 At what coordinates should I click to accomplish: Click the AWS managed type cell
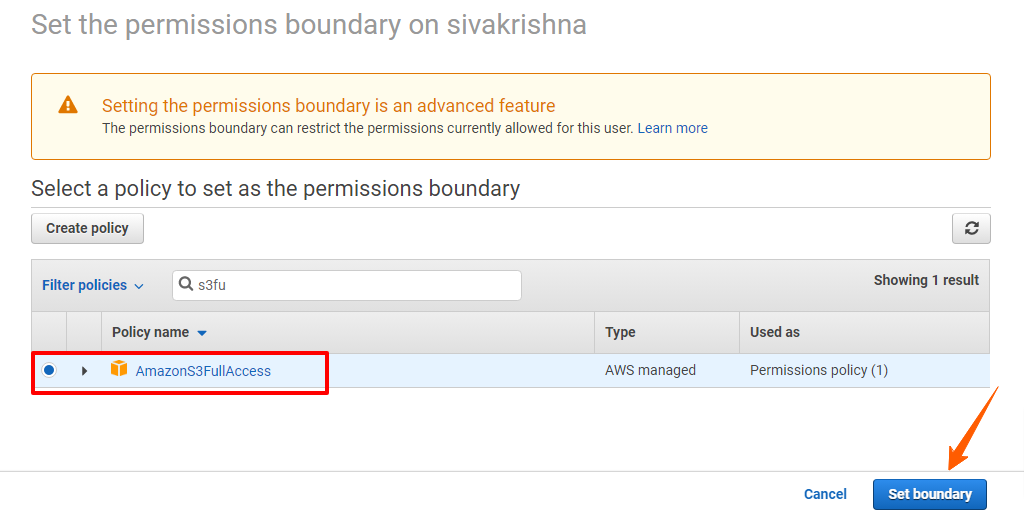coord(650,370)
